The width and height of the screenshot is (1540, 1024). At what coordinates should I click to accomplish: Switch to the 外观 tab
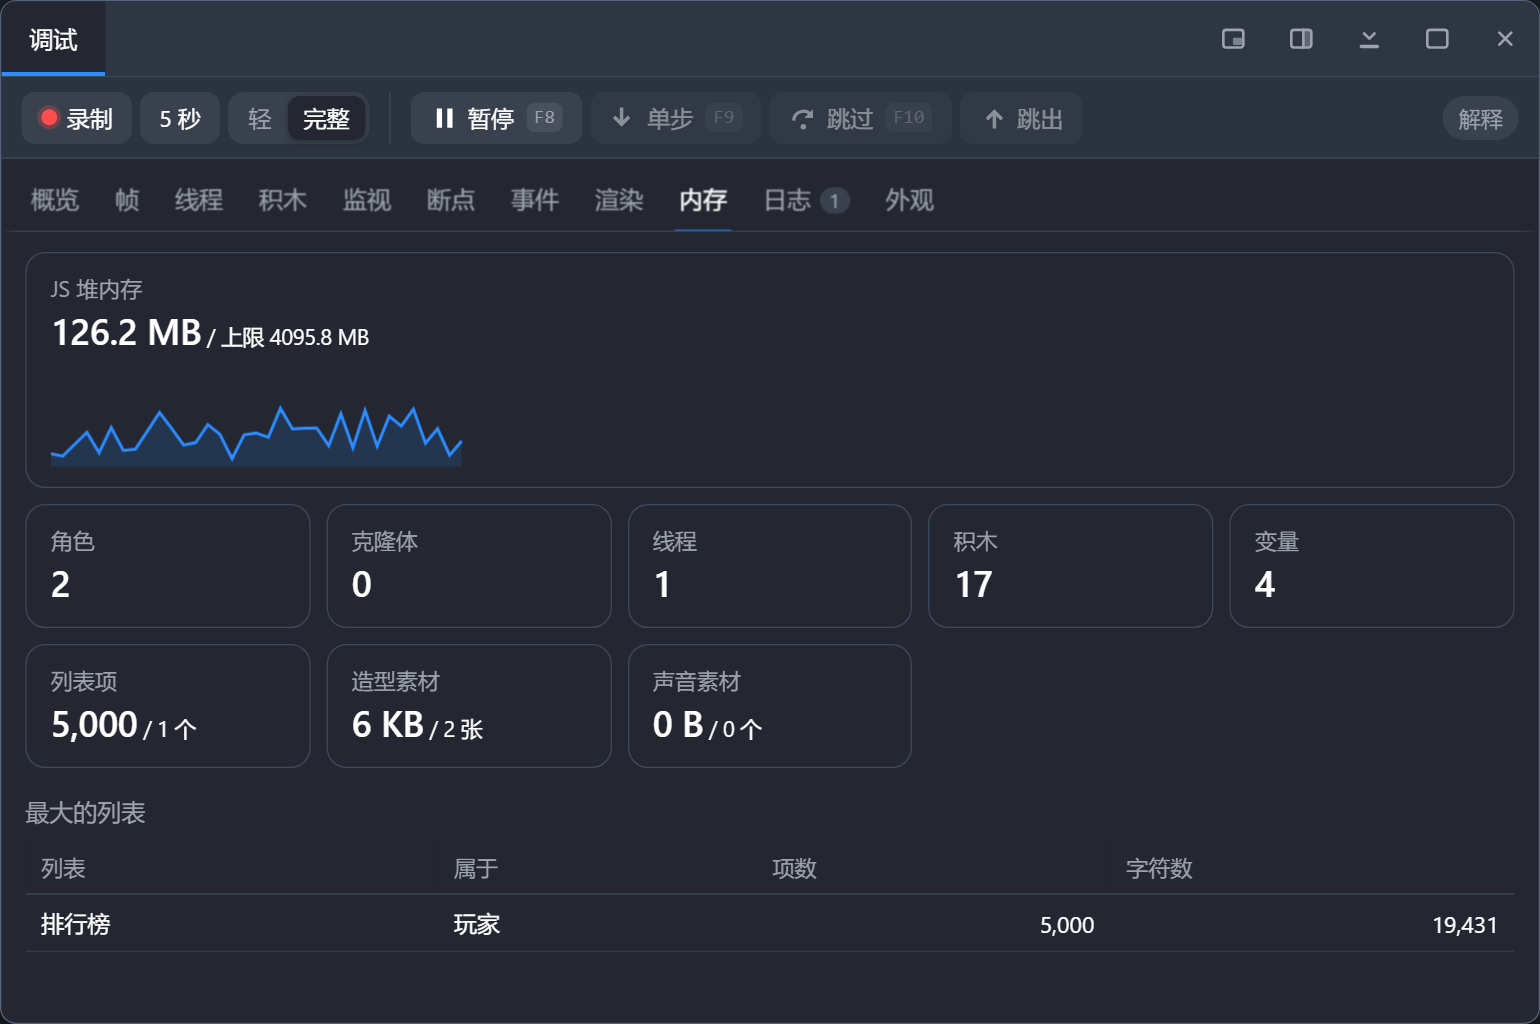[x=909, y=200]
